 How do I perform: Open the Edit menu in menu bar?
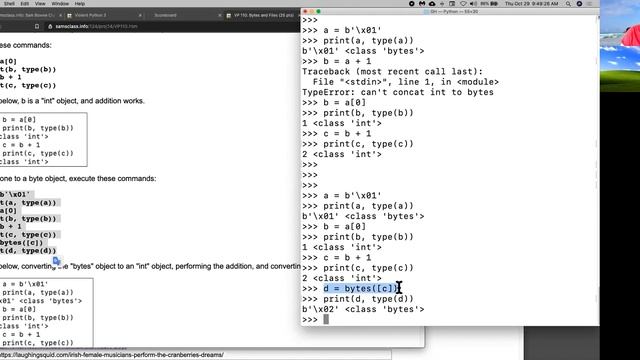[25, 4]
